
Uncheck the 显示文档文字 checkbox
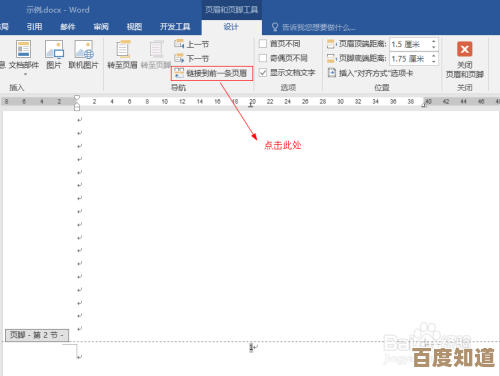[x=263, y=72]
